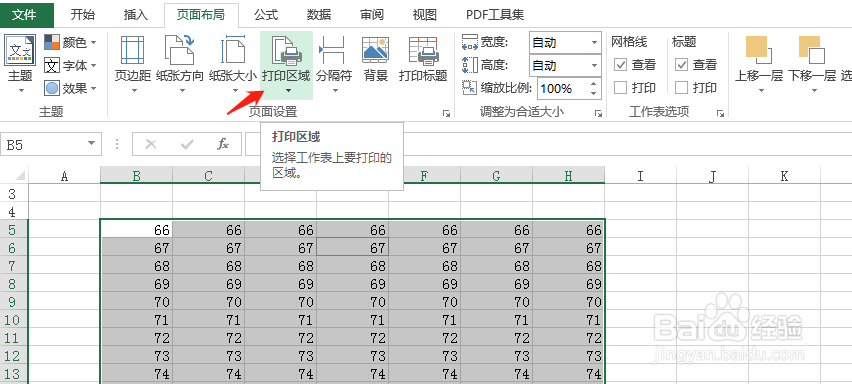Click the 打印区域 print area icon
The width and height of the screenshot is (852, 384).
(x=286, y=50)
